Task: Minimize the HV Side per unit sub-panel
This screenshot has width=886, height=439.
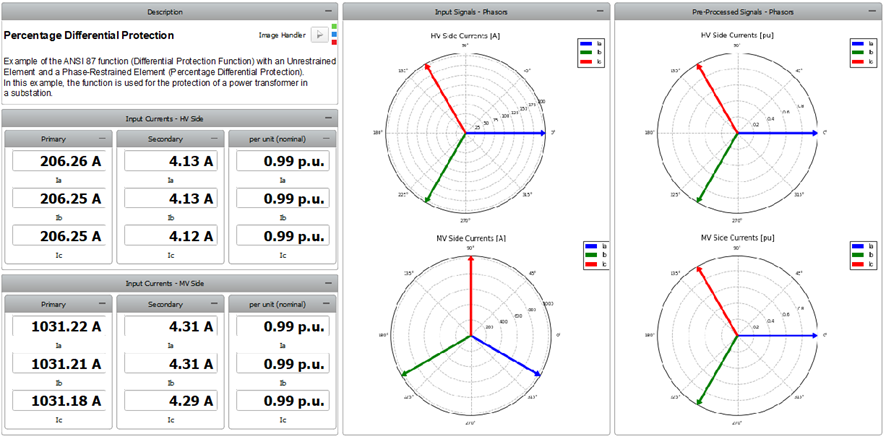Action: click(x=326, y=139)
